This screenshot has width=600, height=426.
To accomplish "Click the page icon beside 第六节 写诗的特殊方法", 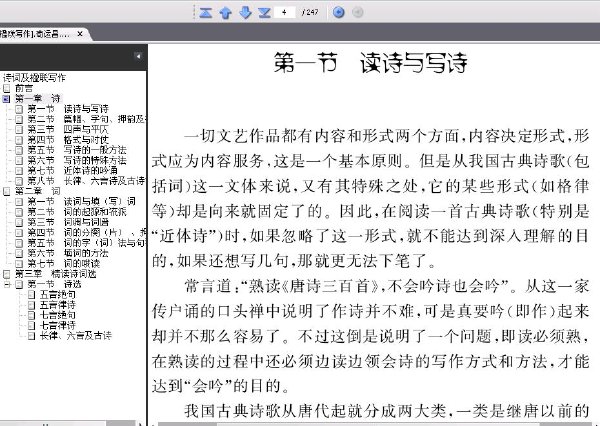I will (19, 160).
